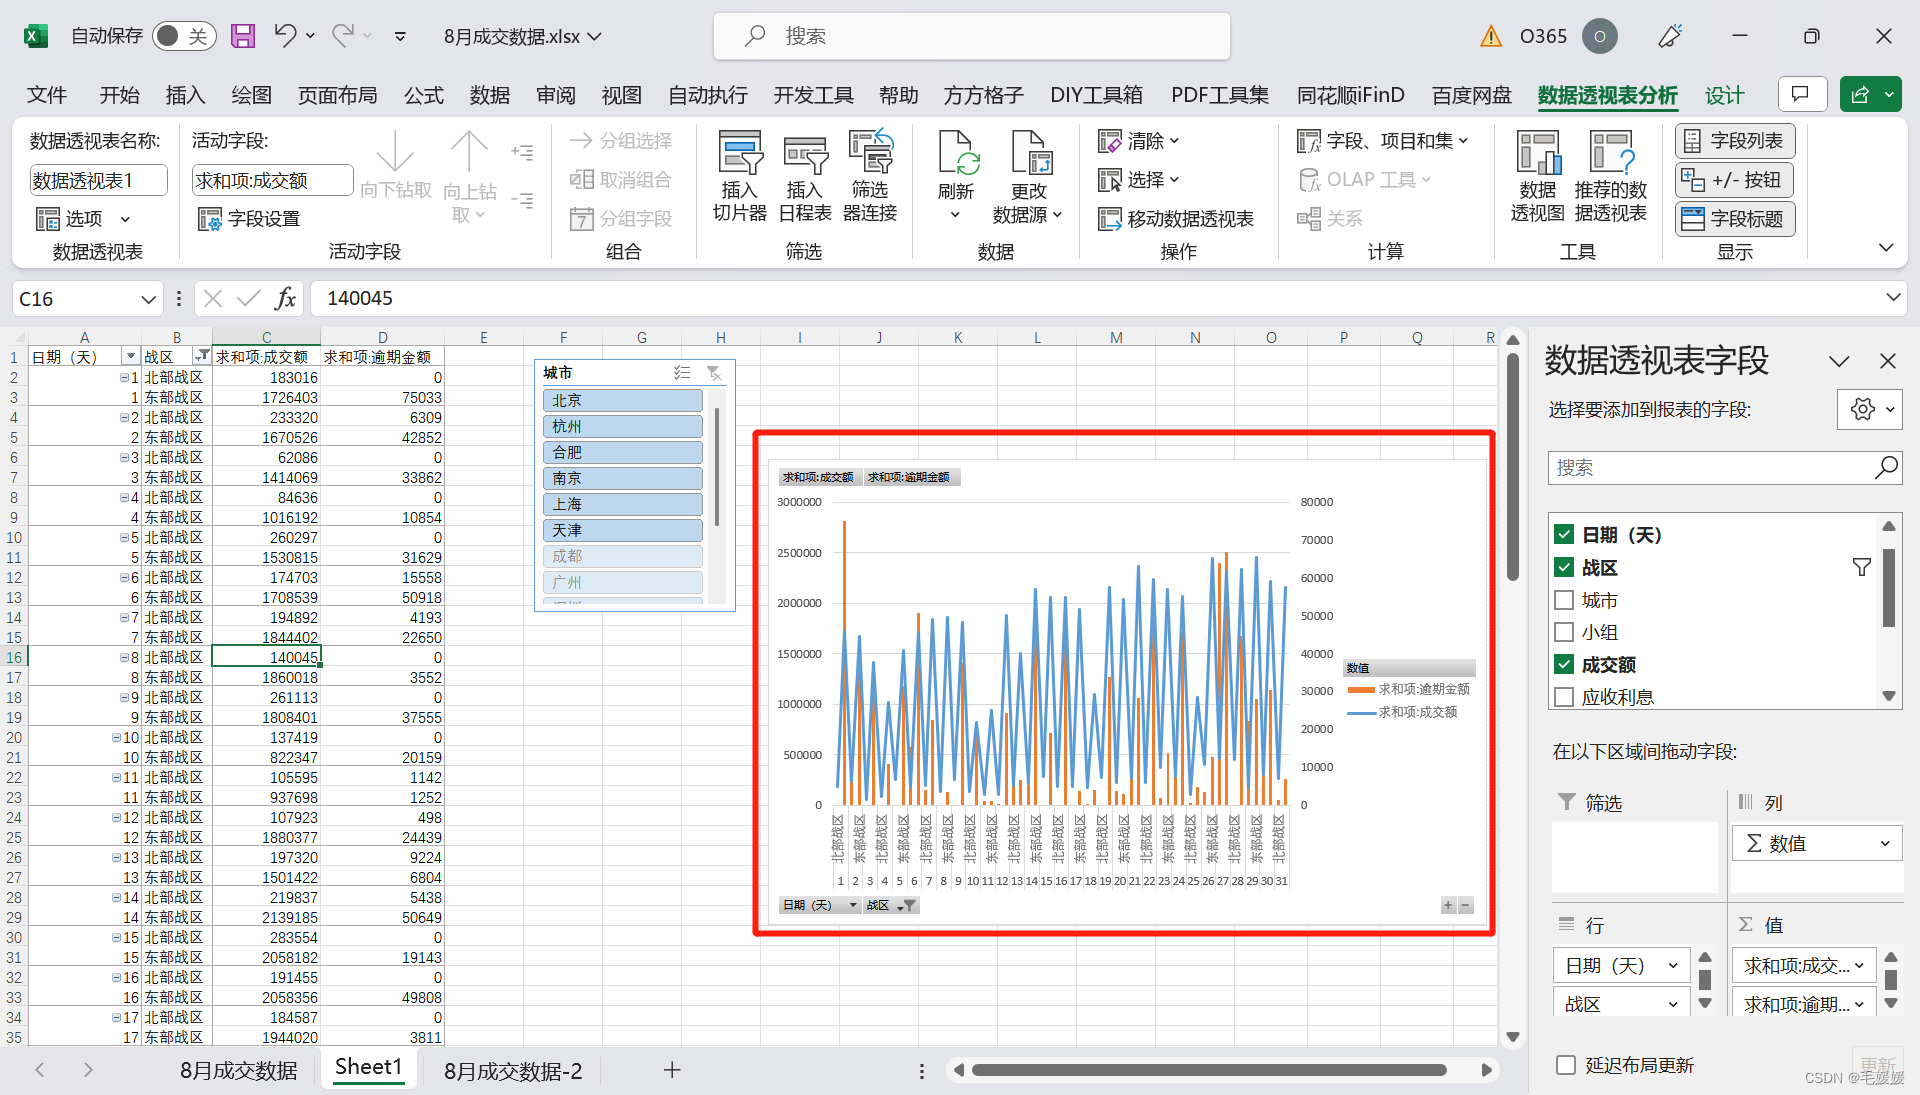Click the Change Data Source (更改数据源) icon
This screenshot has width=1920, height=1095.
pyautogui.click(x=1030, y=152)
